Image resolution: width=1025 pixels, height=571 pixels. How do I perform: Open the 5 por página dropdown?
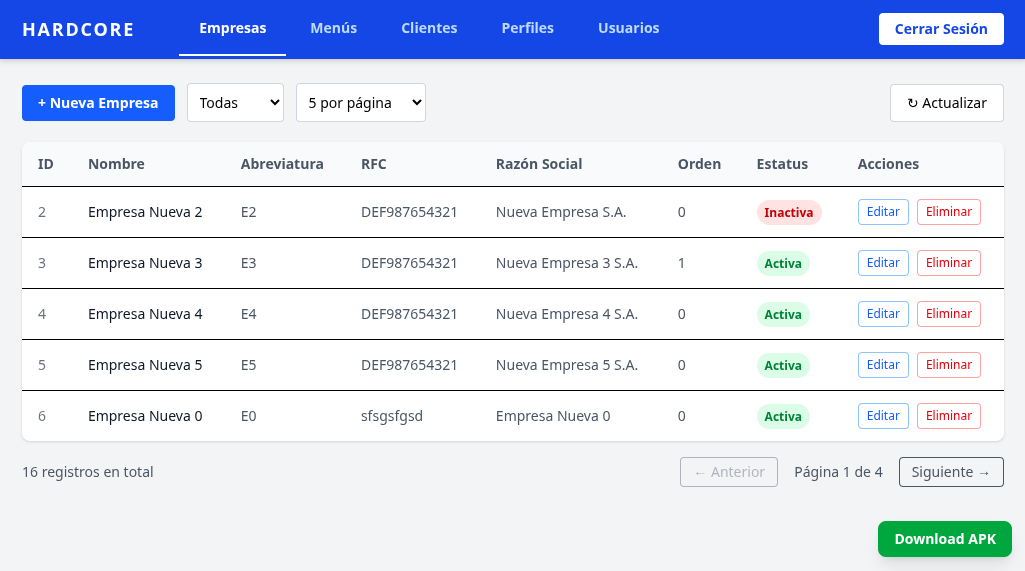(x=361, y=103)
